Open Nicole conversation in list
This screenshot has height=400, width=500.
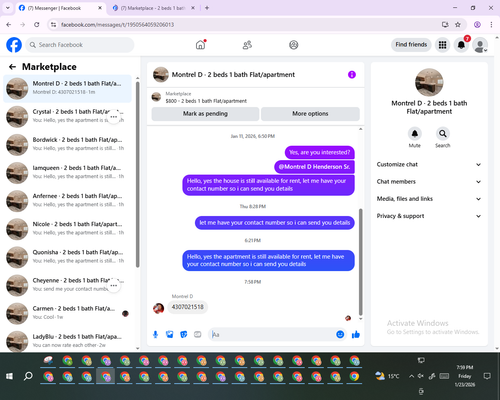click(x=67, y=229)
